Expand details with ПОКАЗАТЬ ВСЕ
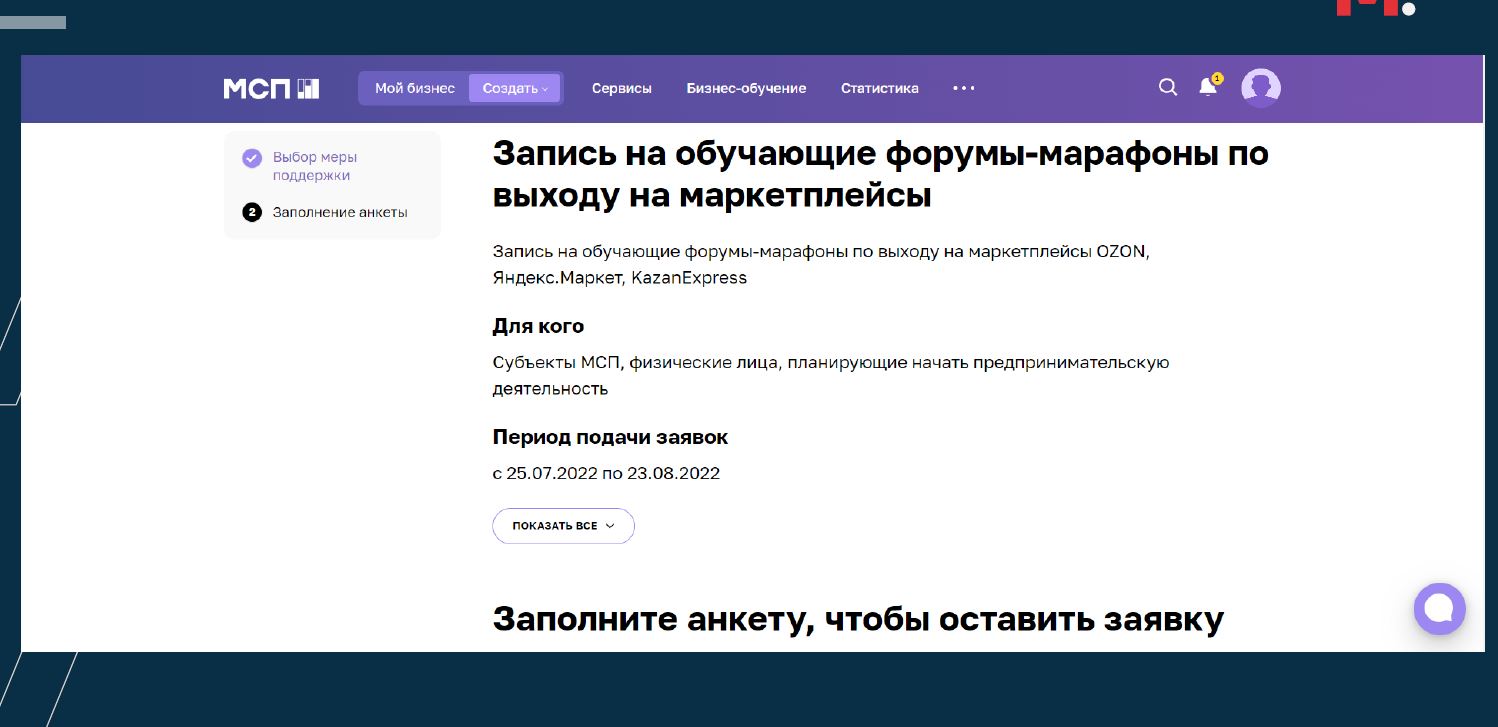This screenshot has height=727, width=1498. pos(563,526)
